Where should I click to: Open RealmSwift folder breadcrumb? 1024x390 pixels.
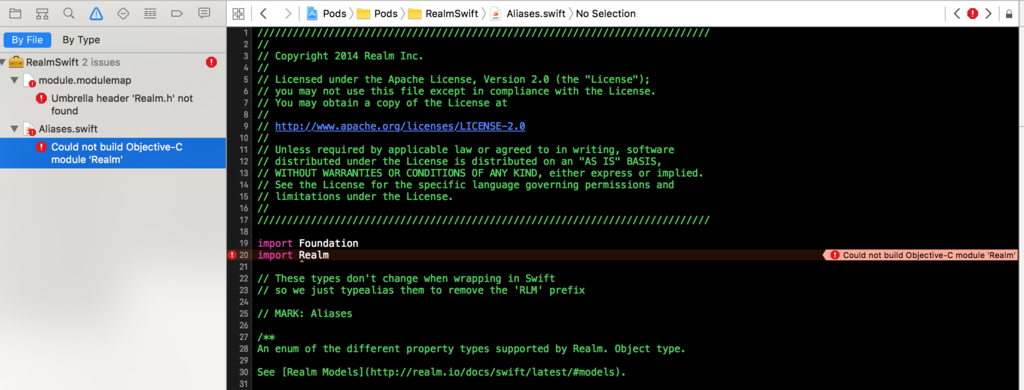point(443,14)
